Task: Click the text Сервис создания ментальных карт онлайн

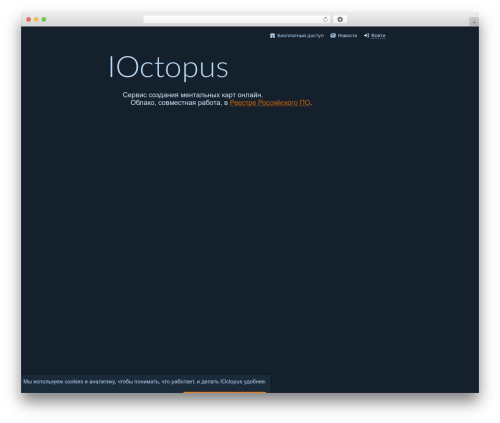Action: point(193,95)
